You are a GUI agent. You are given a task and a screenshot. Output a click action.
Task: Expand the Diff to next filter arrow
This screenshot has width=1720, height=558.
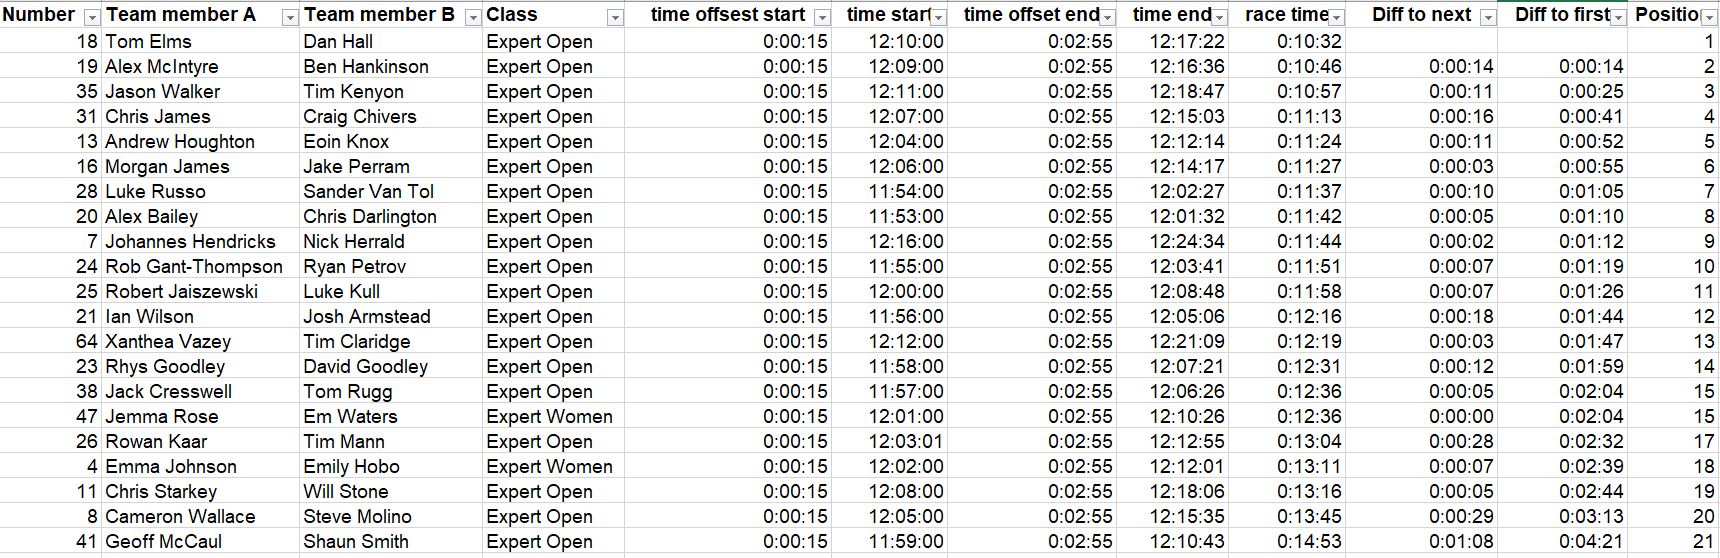(x=1488, y=17)
